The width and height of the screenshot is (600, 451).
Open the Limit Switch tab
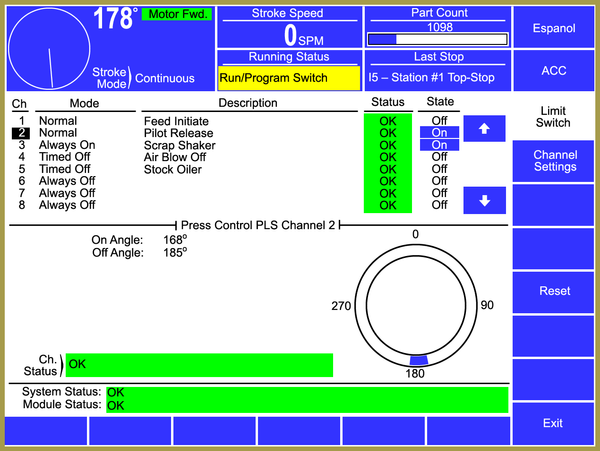553,116
